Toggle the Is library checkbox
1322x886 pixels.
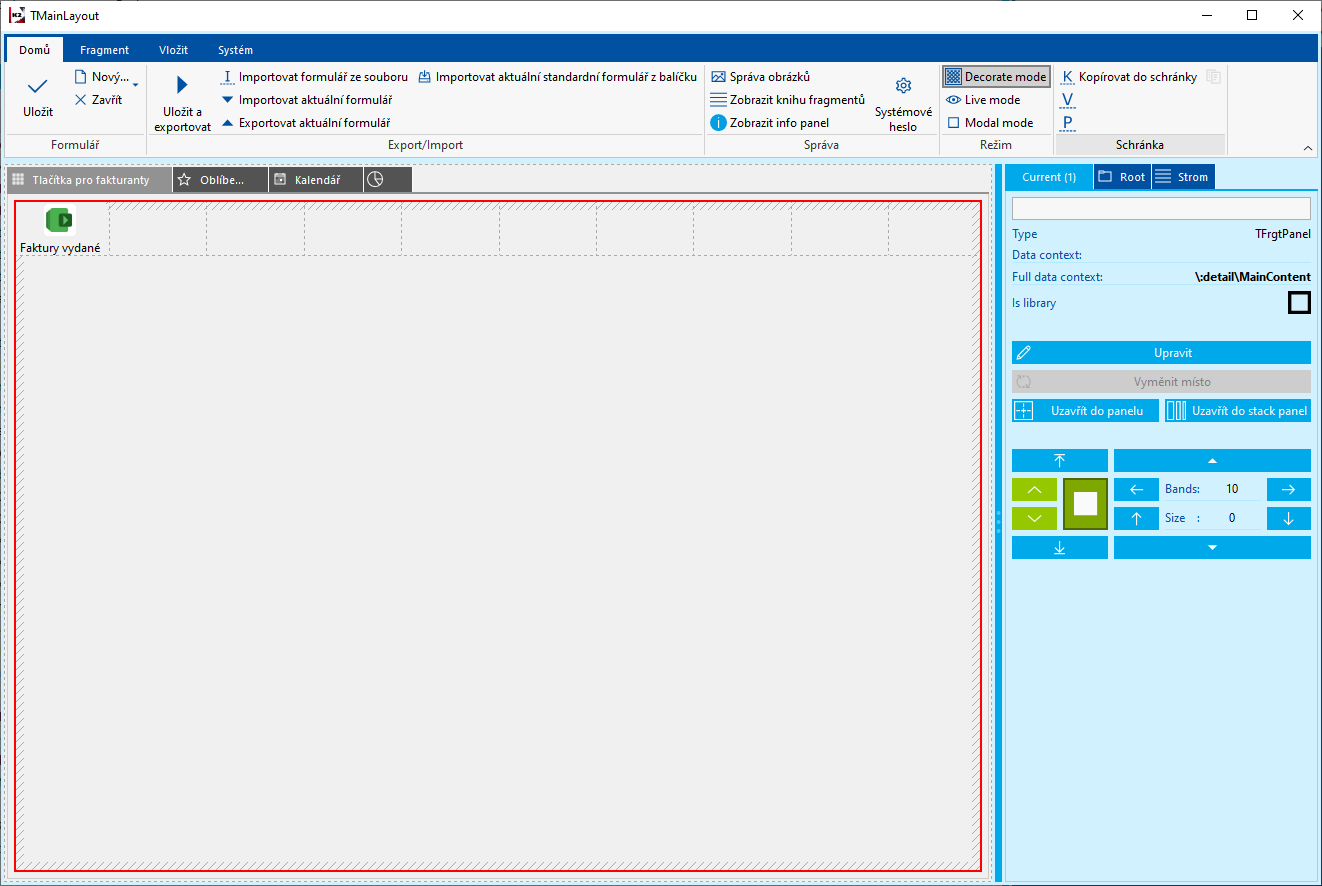[1299, 302]
